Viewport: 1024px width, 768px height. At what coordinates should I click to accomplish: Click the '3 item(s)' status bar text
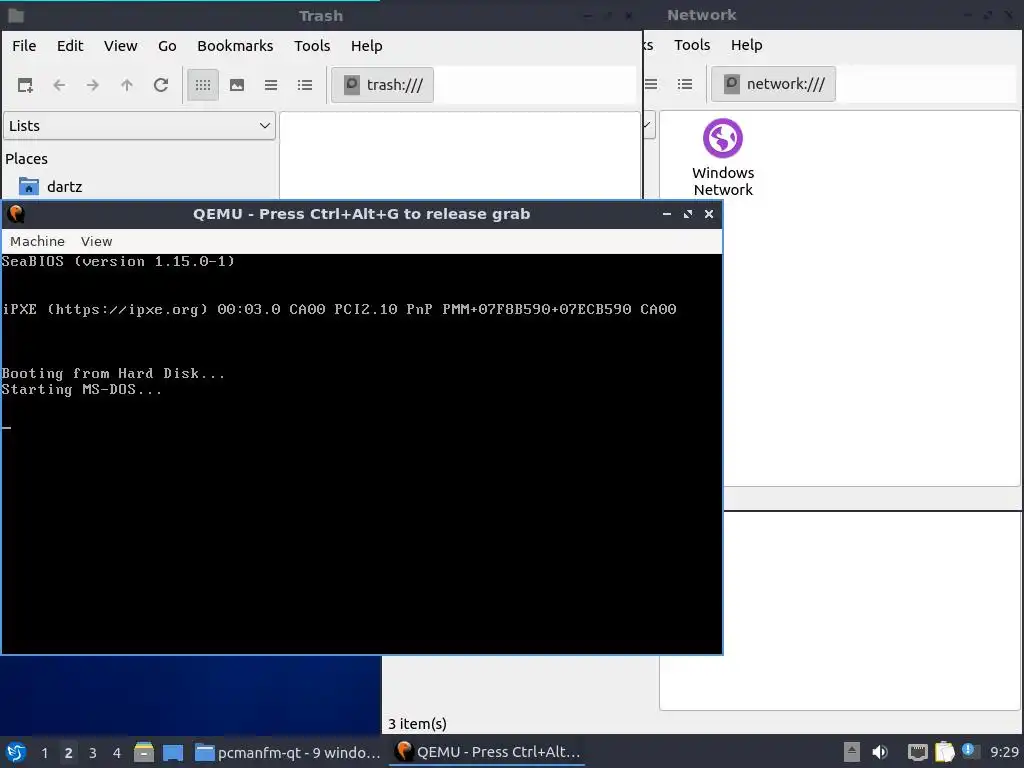pos(417,724)
